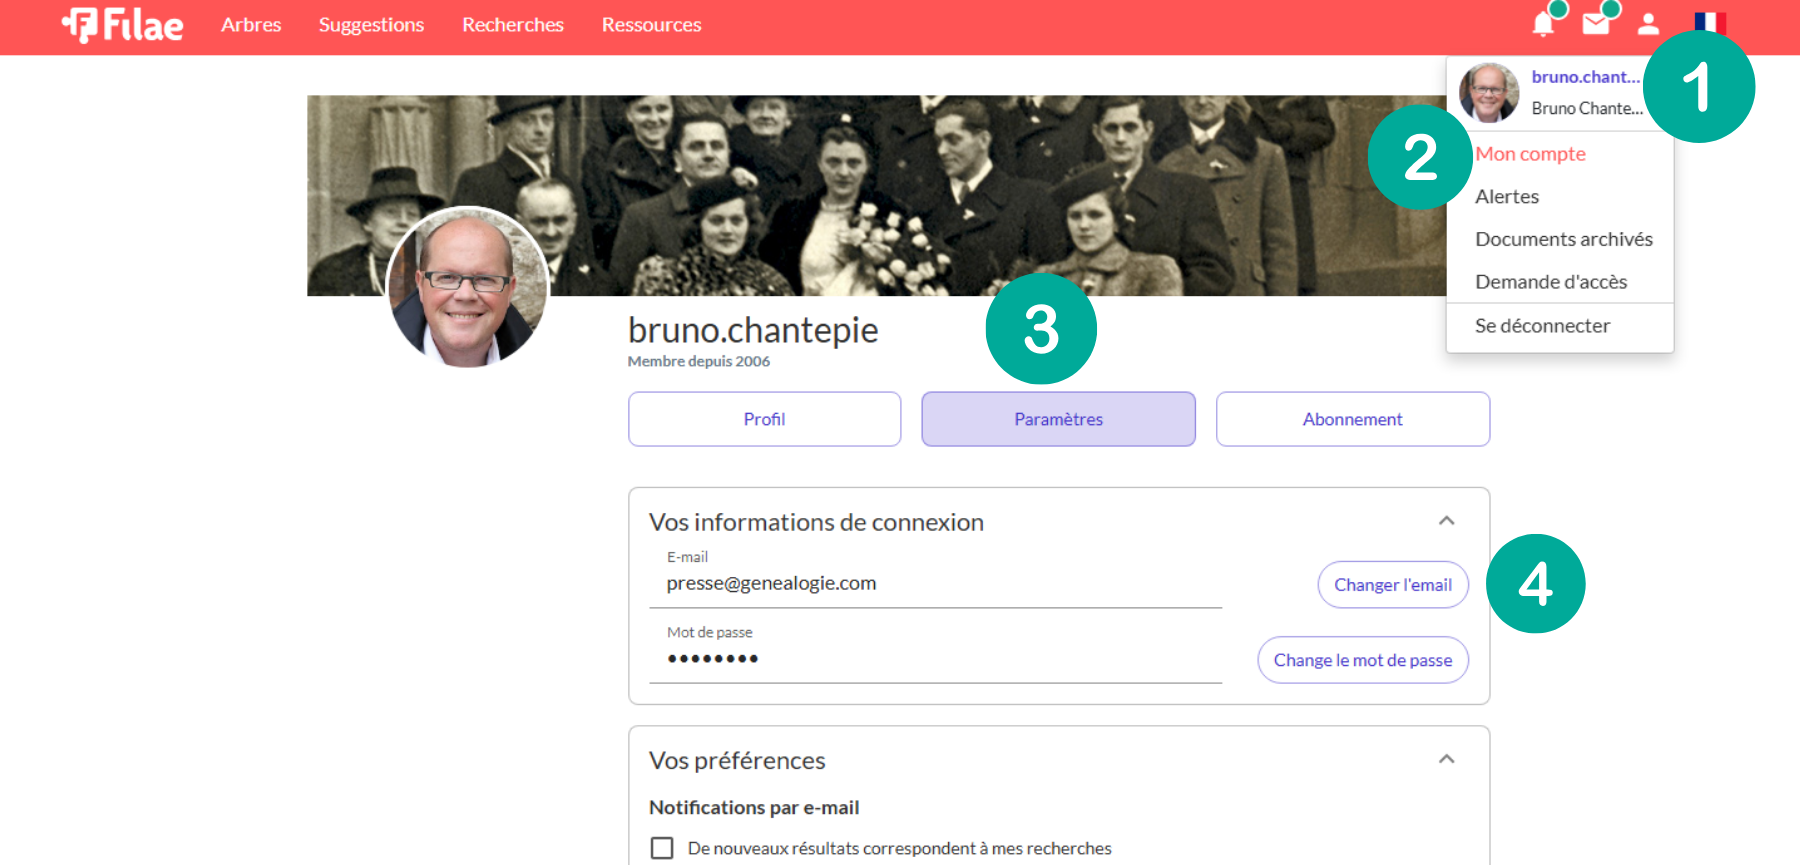Open the Arbres menu
Screen dimensions: 1800x865
251,25
